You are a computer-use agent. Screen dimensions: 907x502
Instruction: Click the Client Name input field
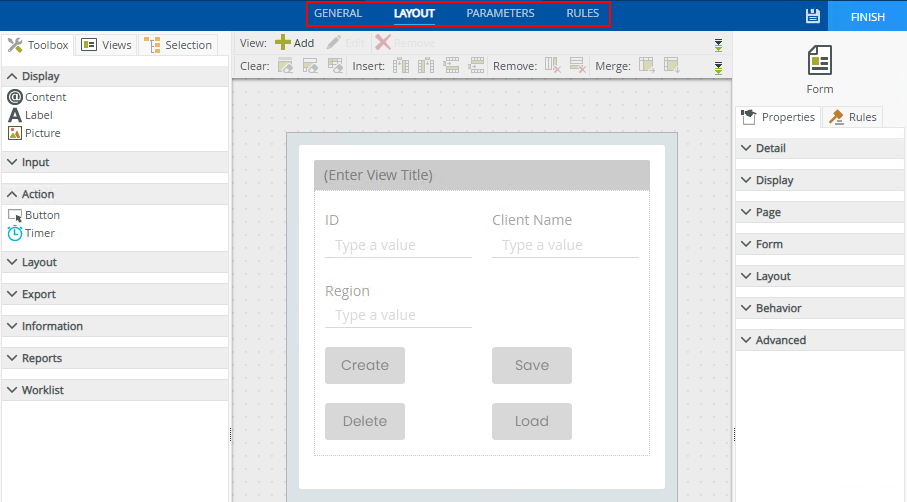click(565, 245)
